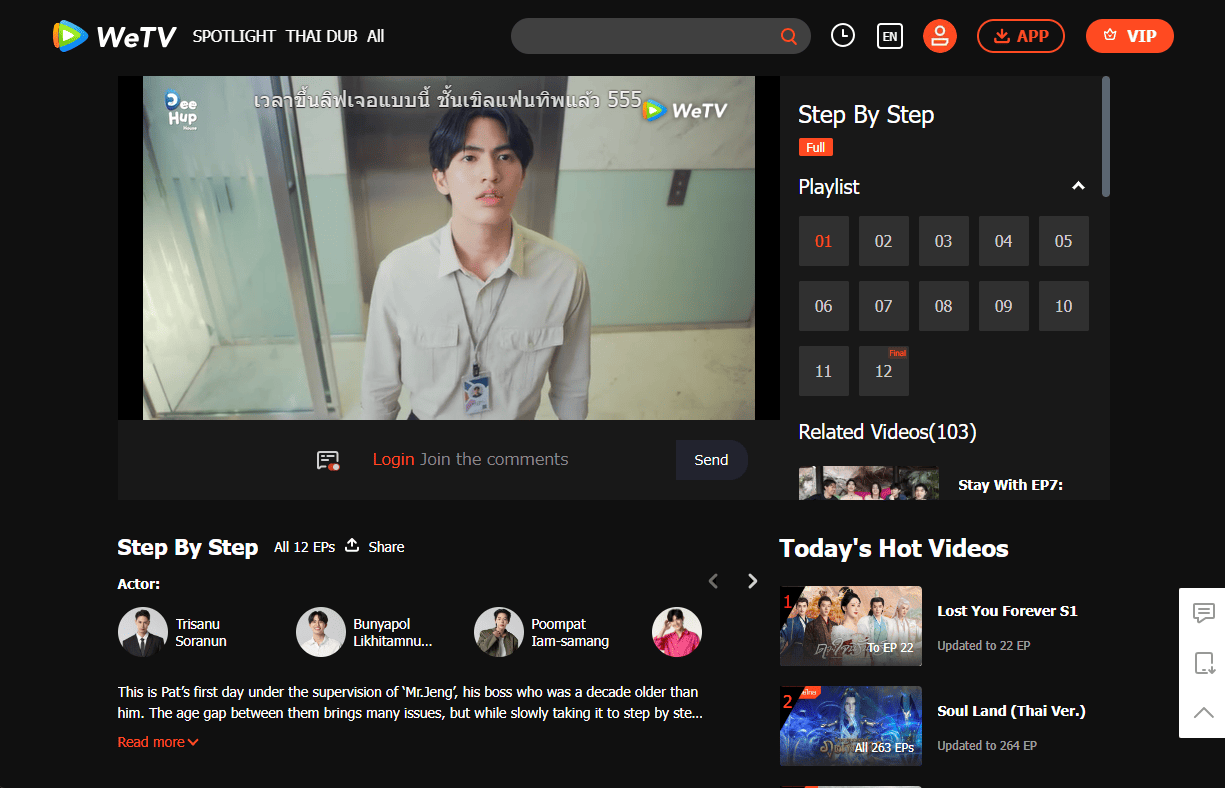Select final episode 12
This screenshot has height=788, width=1225.
[x=884, y=371]
